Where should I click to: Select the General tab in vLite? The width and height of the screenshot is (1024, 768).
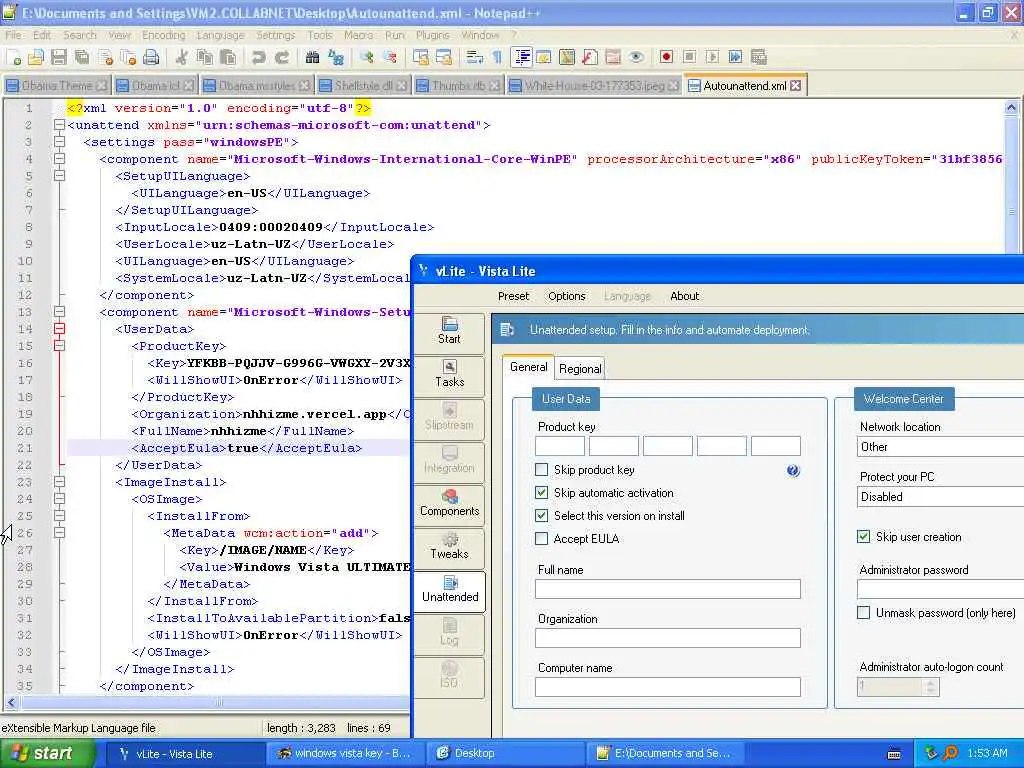[x=528, y=367]
